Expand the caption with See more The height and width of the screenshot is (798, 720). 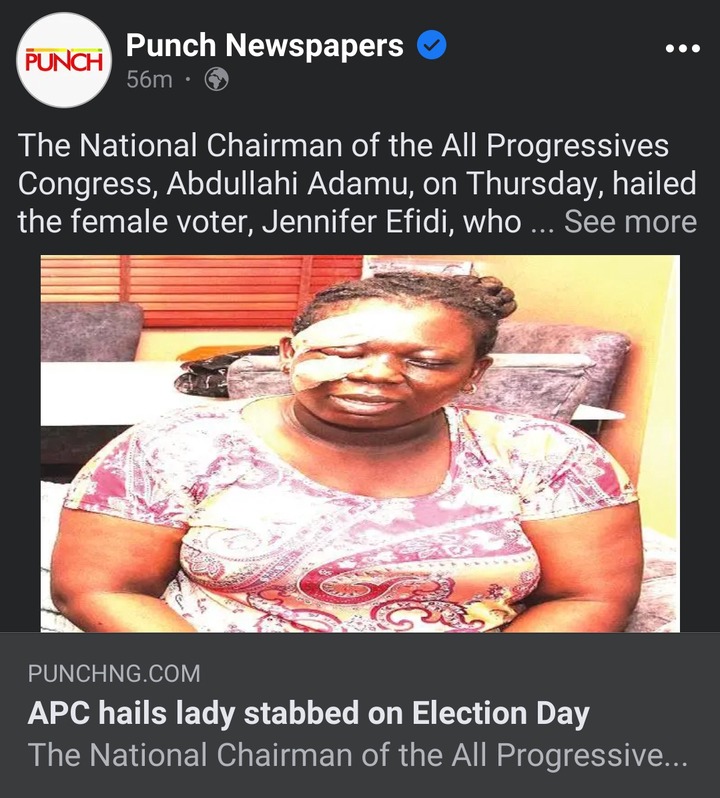pyautogui.click(x=630, y=222)
